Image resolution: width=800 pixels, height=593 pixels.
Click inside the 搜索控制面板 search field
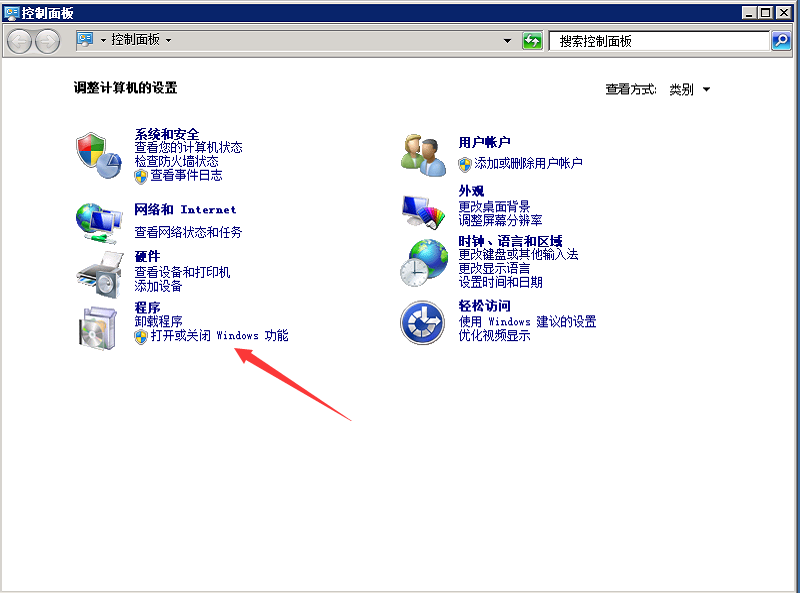click(659, 41)
